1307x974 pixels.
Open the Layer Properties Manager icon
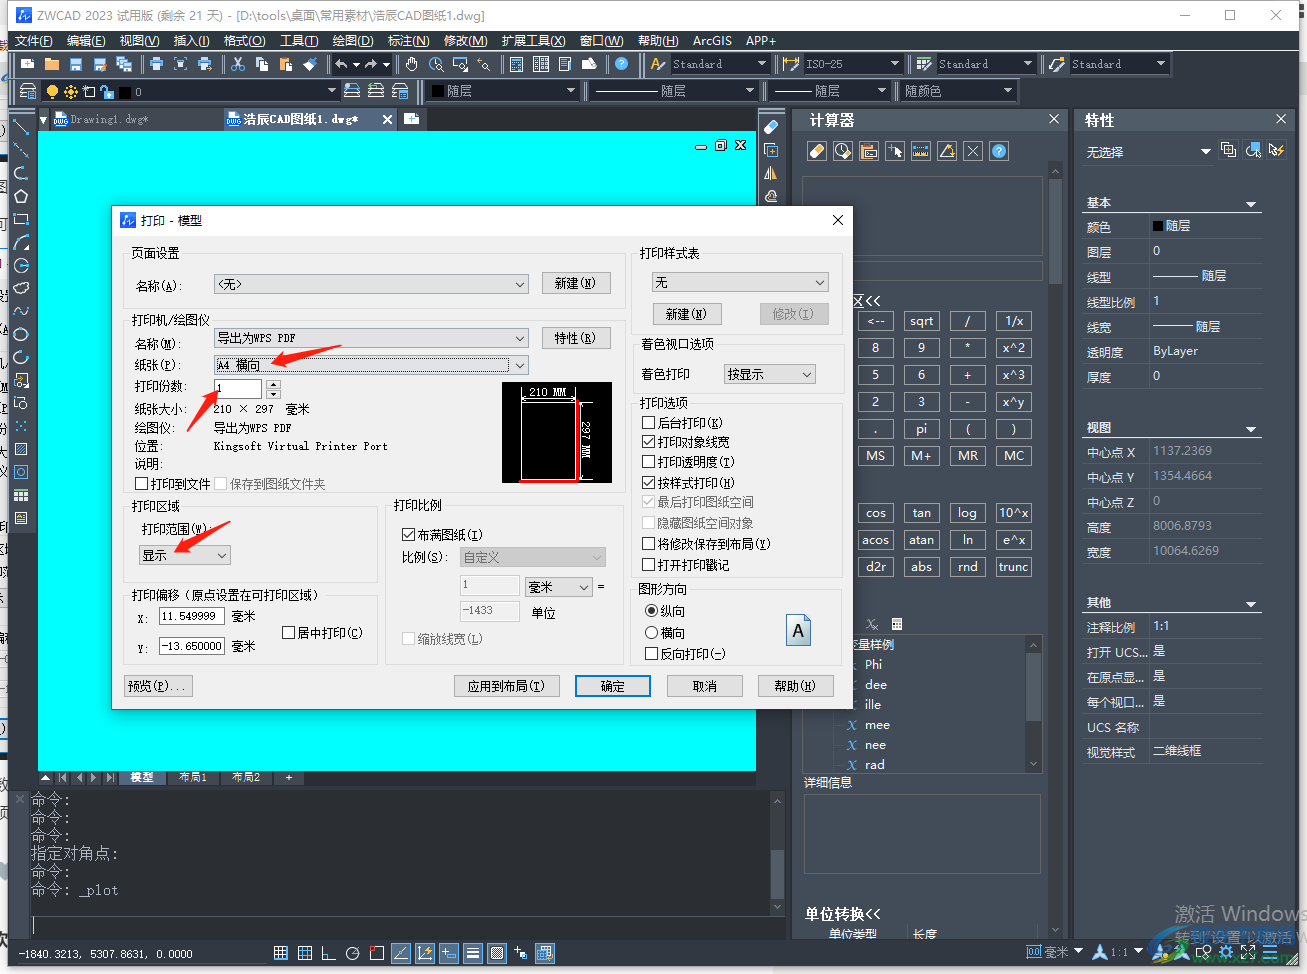click(x=28, y=91)
